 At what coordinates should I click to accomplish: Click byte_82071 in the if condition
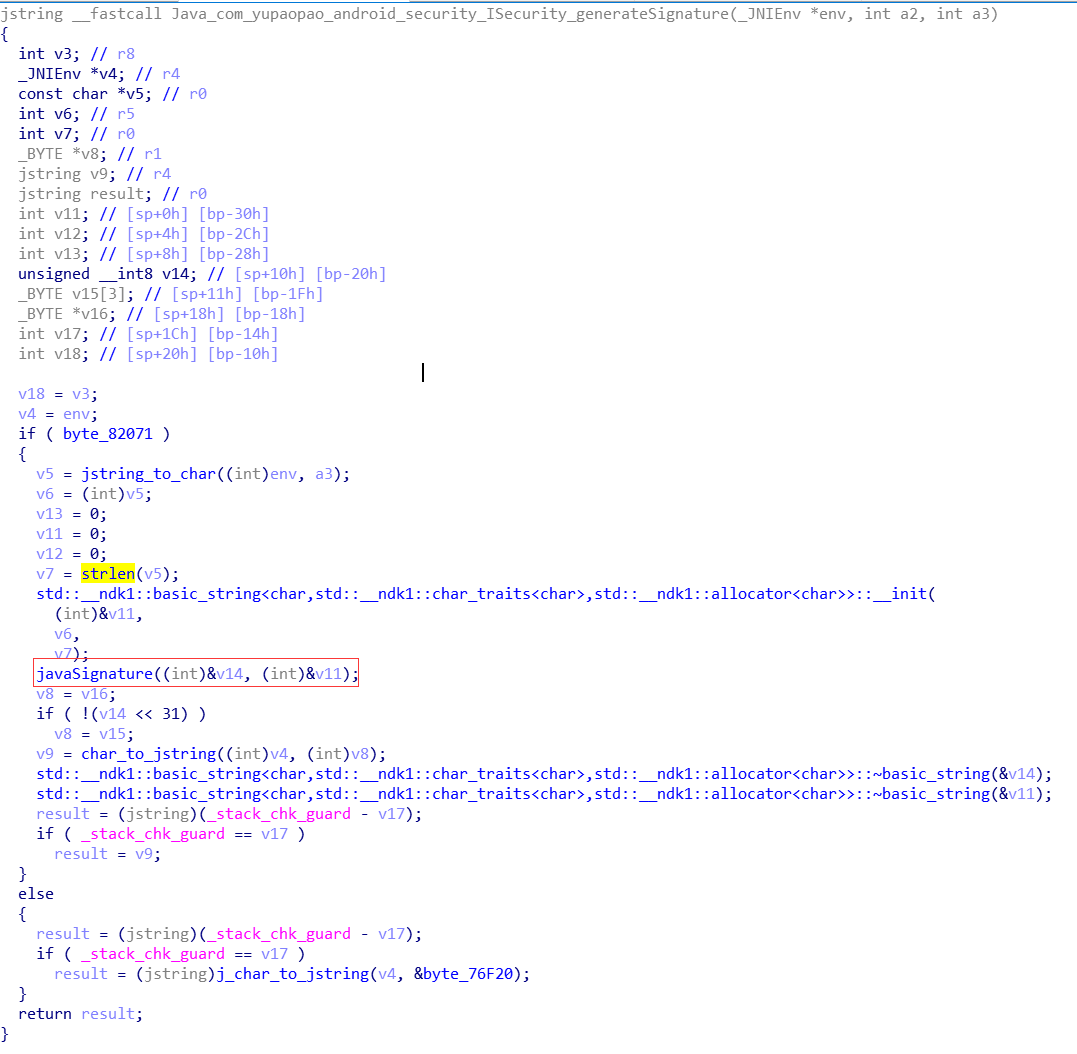[116, 434]
